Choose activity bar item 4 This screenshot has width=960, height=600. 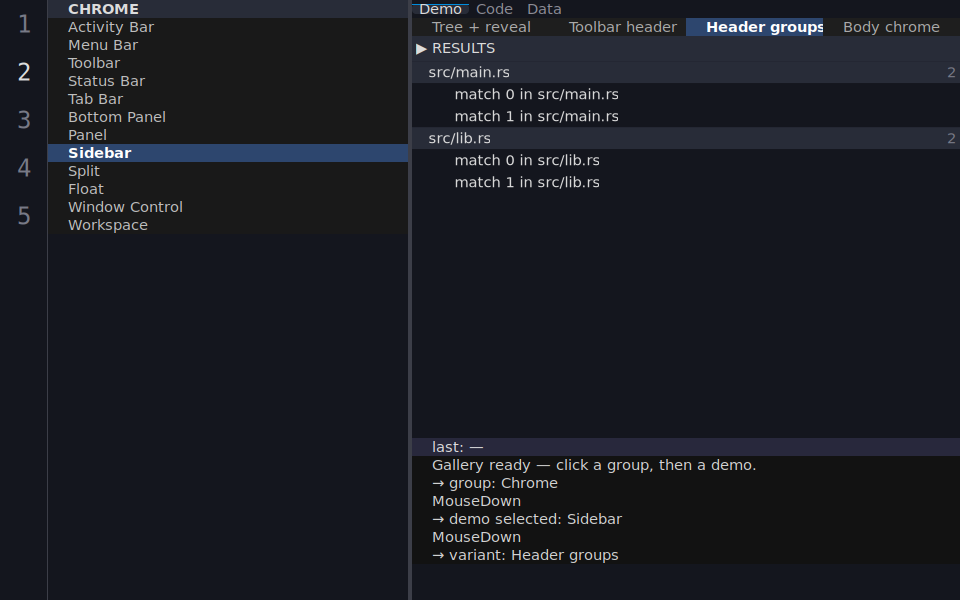(x=24, y=168)
